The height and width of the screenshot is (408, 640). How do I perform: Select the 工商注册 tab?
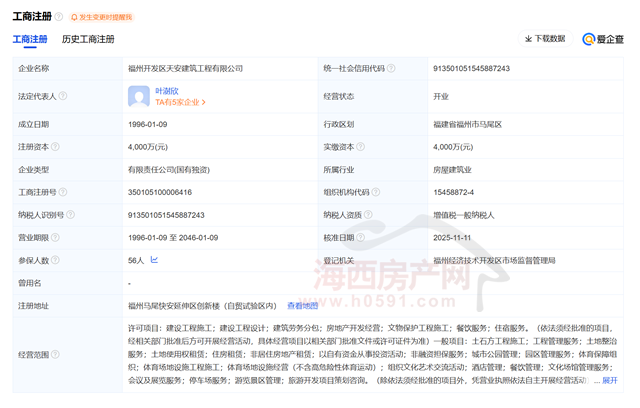pos(29,39)
